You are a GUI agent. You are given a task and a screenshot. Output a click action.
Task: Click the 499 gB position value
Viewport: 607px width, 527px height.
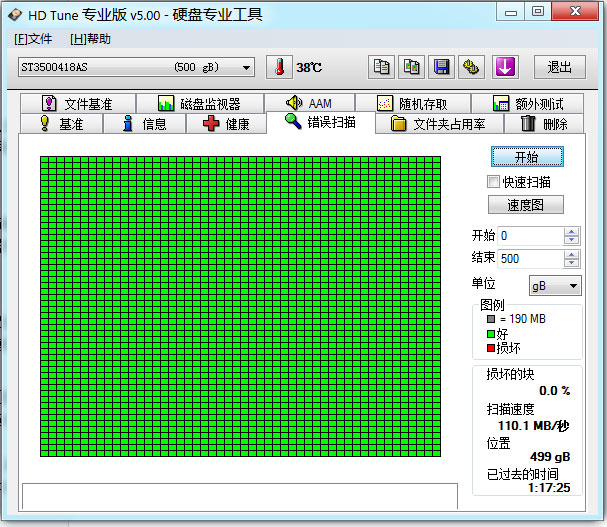tap(550, 457)
